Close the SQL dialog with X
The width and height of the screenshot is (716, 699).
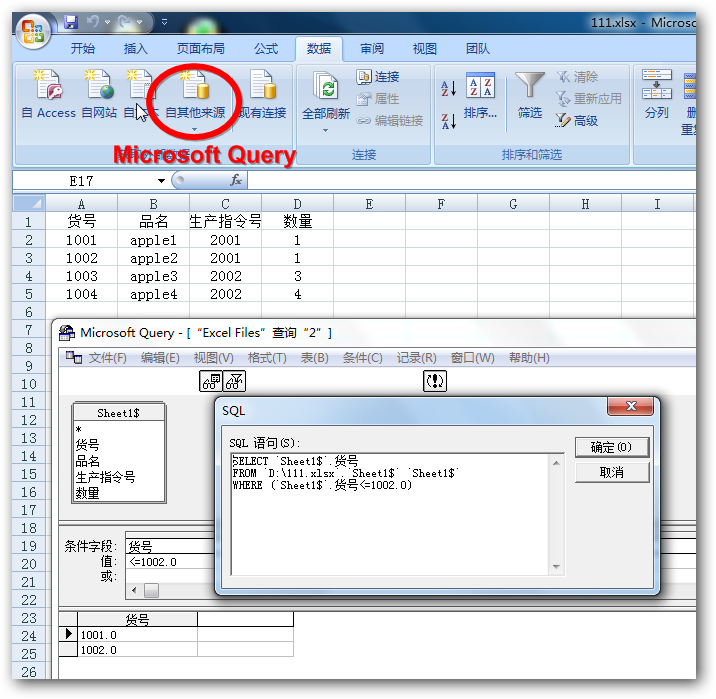click(x=631, y=406)
